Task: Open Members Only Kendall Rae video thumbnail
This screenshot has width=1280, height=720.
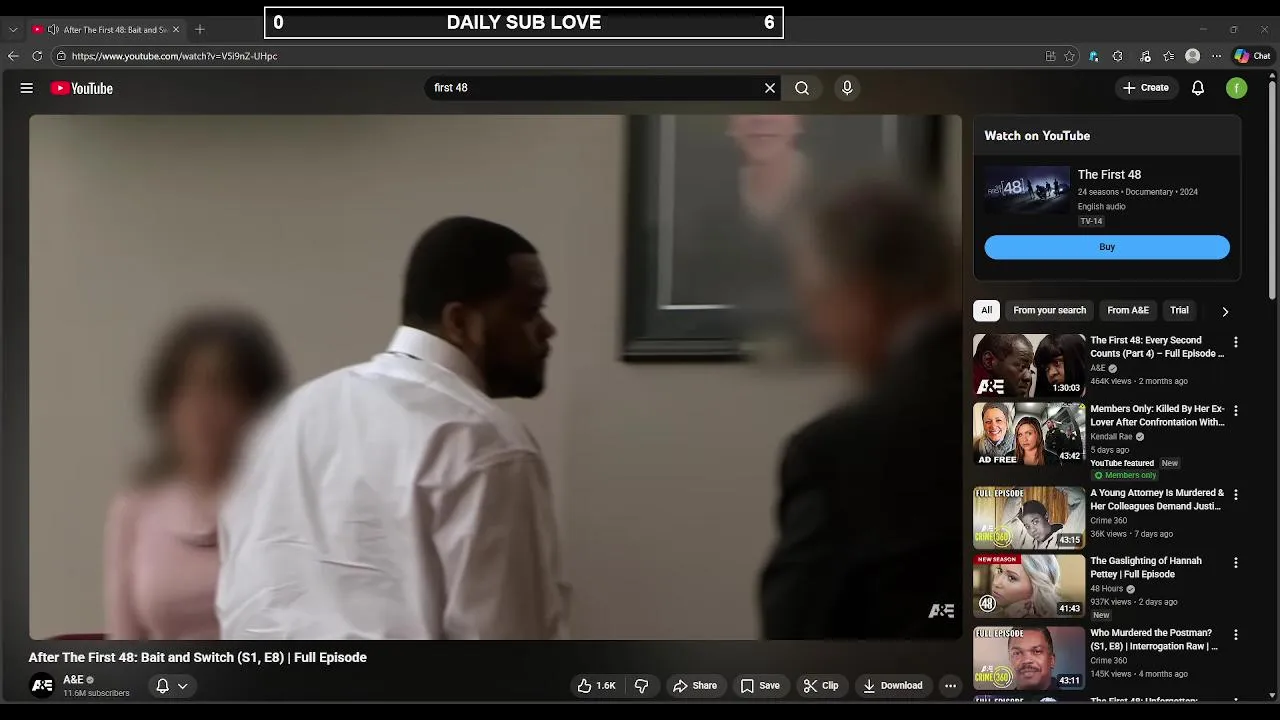Action: [1029, 434]
